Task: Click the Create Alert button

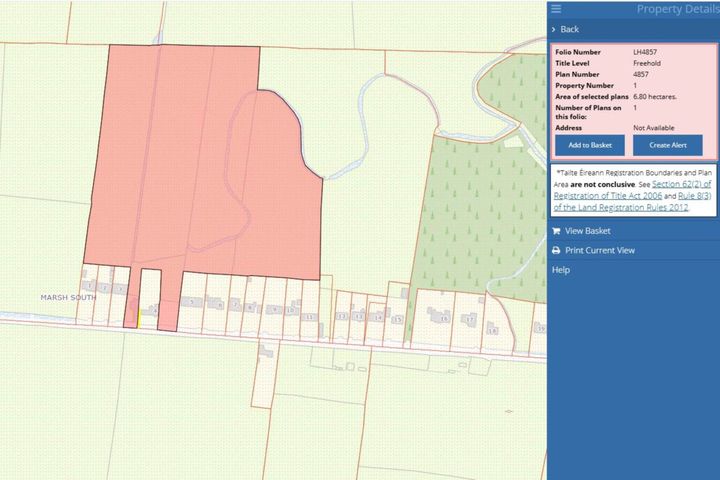Action: pyautogui.click(x=668, y=145)
